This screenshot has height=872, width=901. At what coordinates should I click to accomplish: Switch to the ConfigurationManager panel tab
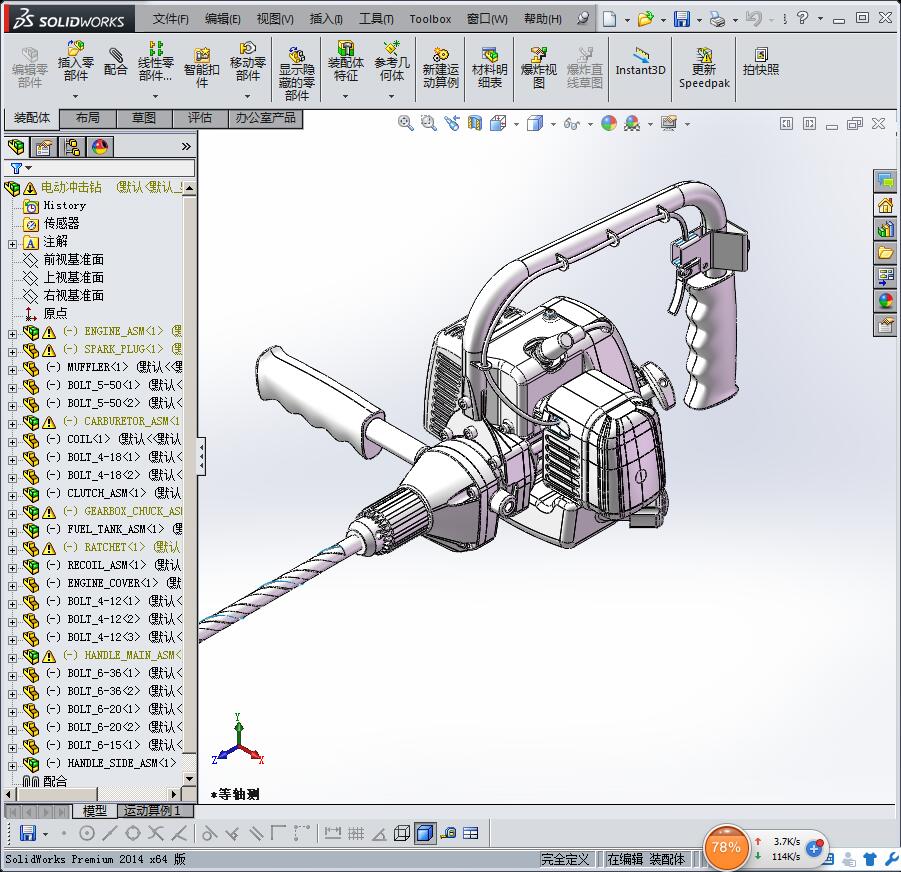(72, 147)
